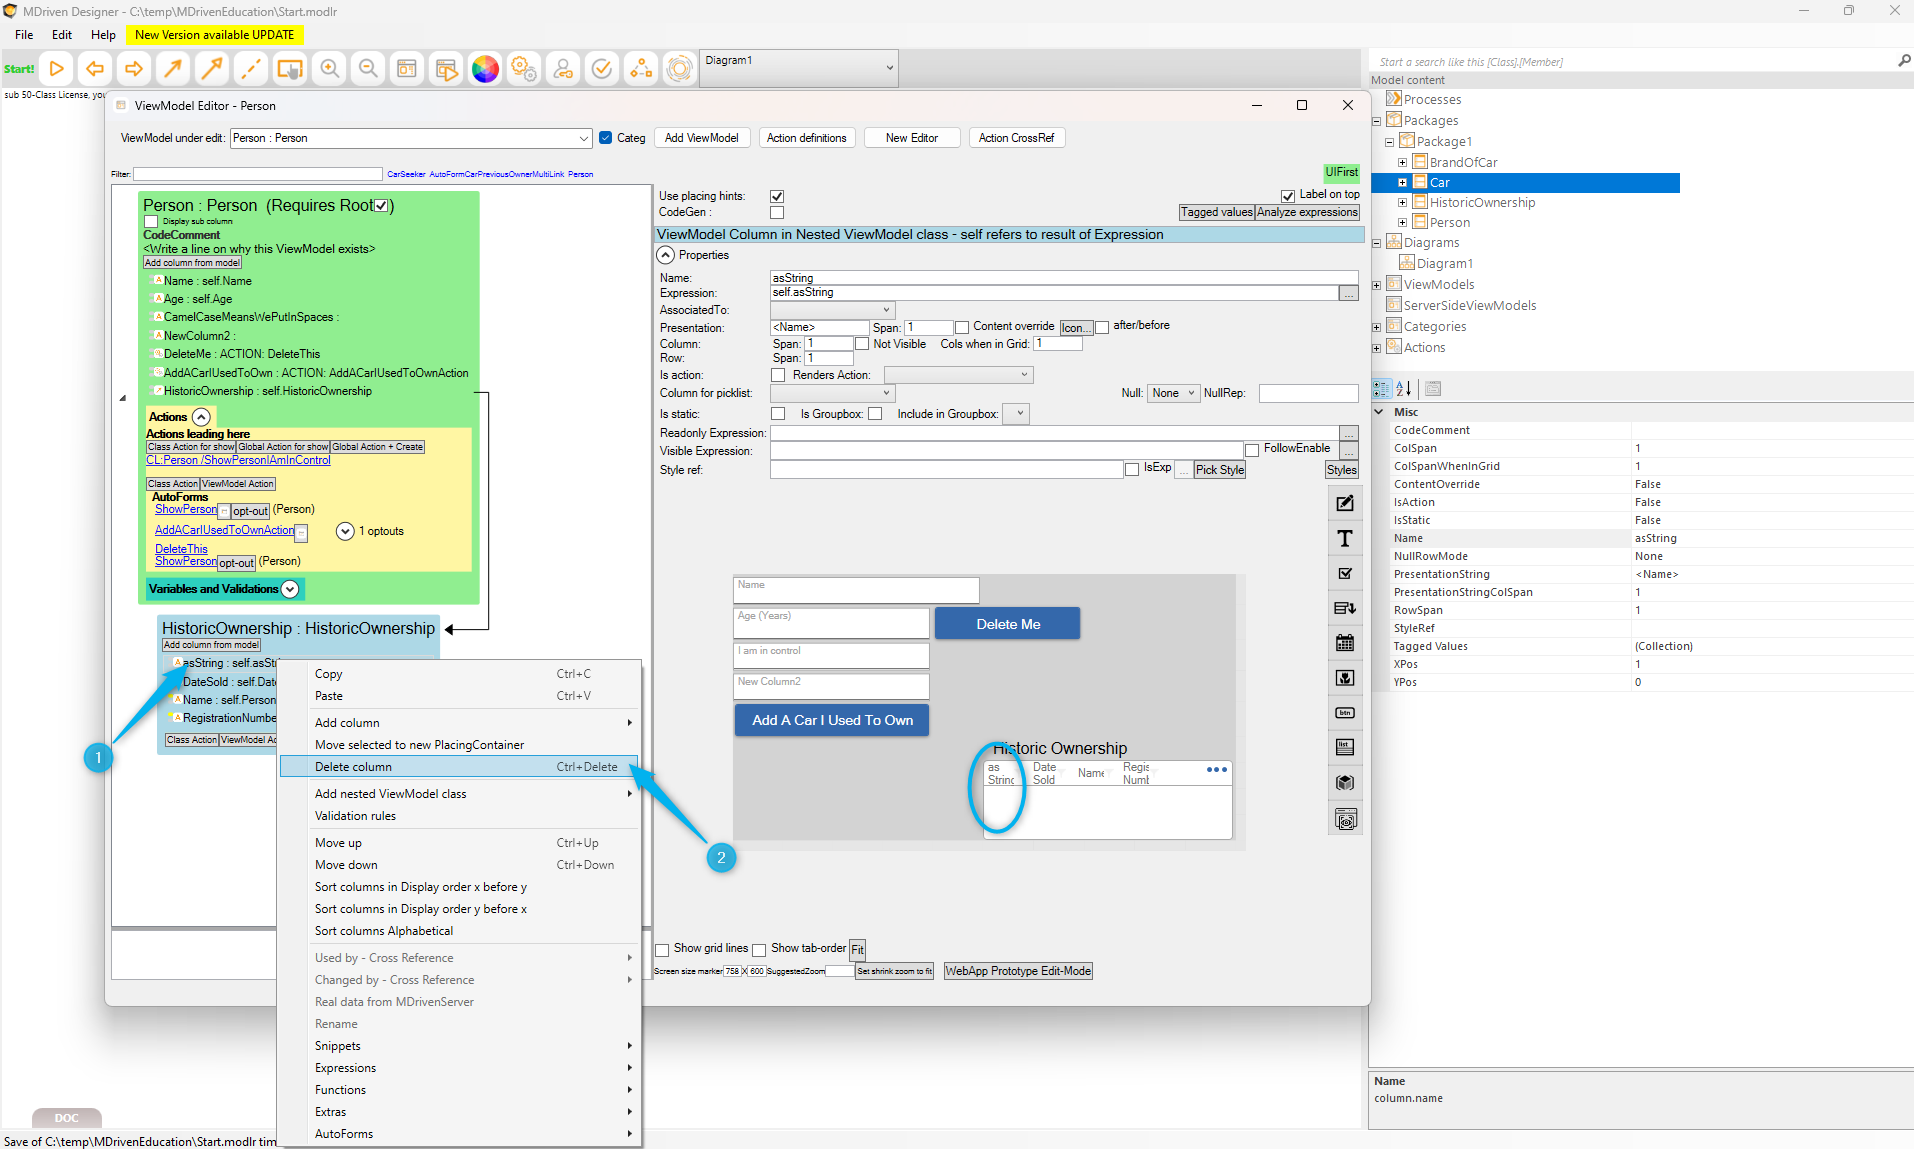
Task: Open the color wheel tool
Action: (x=485, y=69)
